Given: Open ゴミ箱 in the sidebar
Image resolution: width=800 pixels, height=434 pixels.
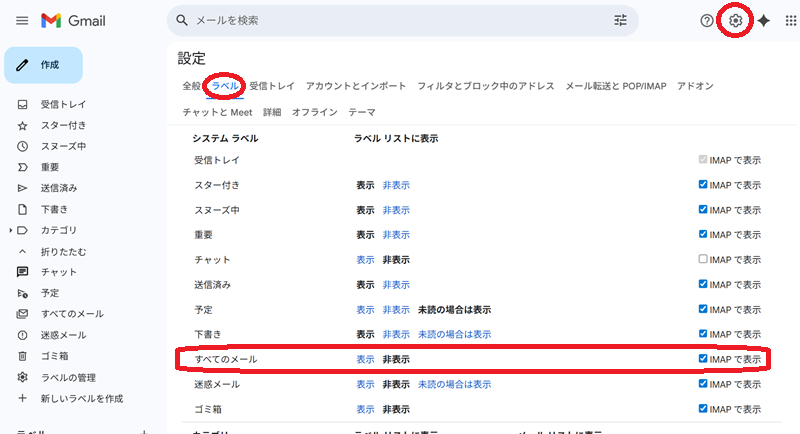Looking at the screenshot, I should click(x=54, y=356).
